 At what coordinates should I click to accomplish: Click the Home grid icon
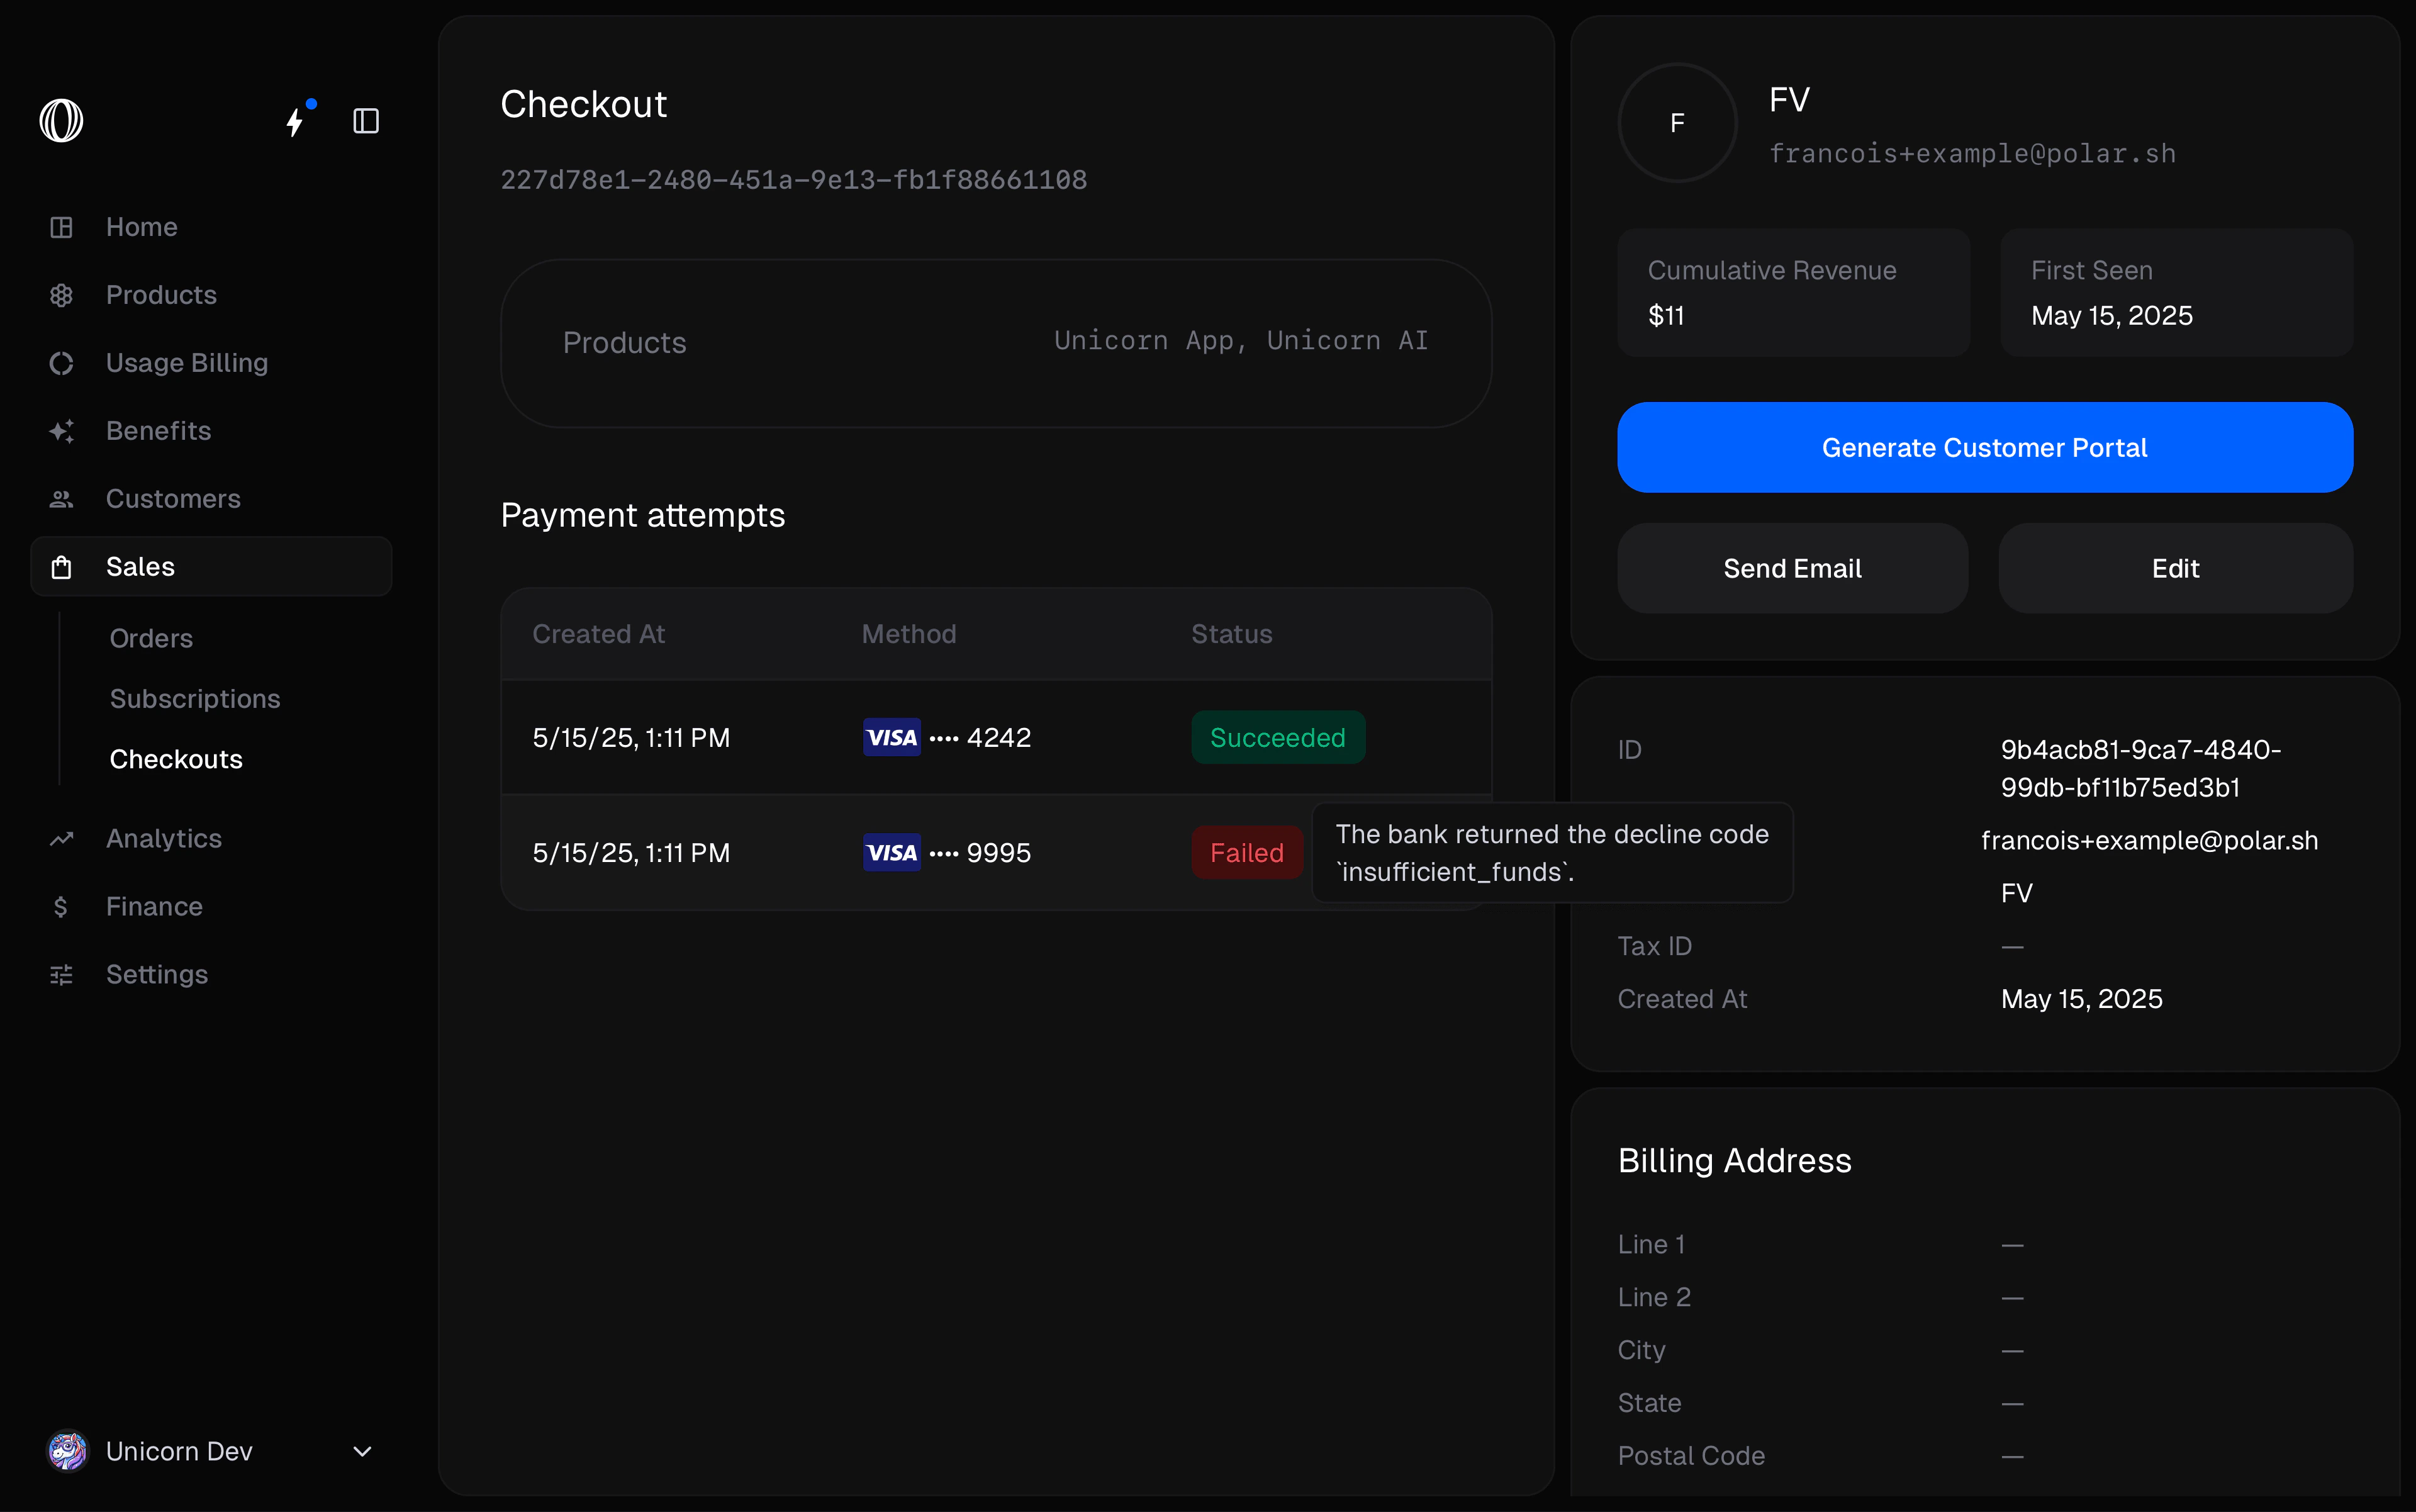click(61, 227)
